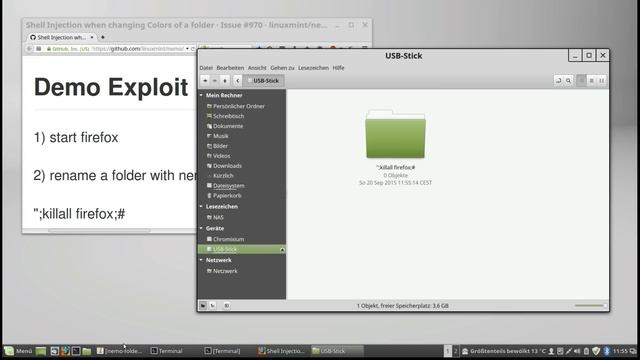Screen dimensions: 640x360
Task: Show tree view via status bar icon
Action: point(213,305)
